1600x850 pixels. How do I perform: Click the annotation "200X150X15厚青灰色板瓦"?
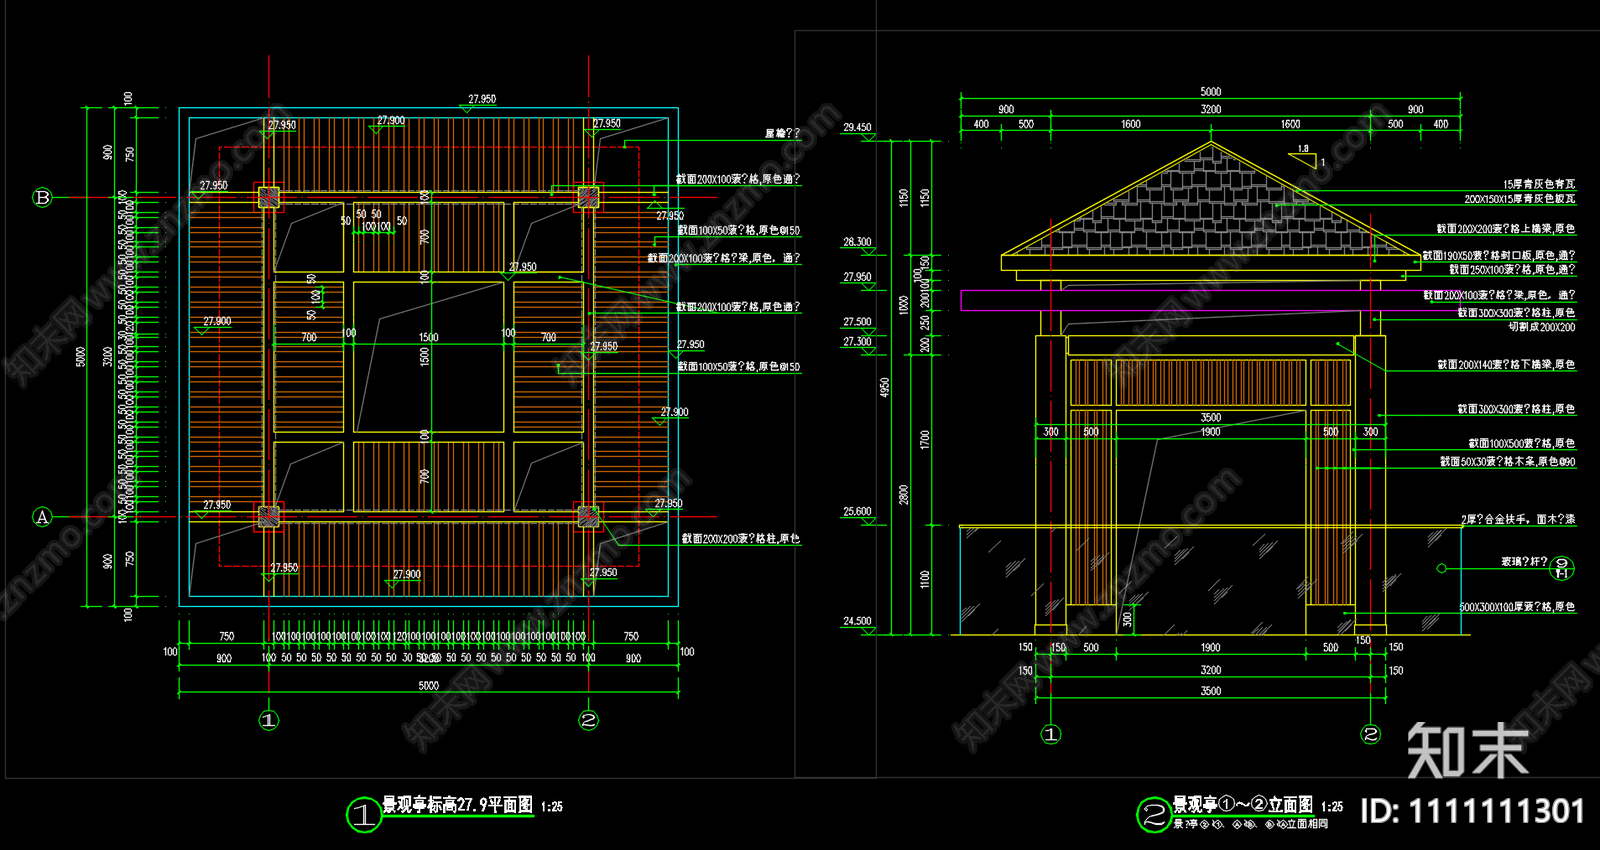tap(1520, 199)
